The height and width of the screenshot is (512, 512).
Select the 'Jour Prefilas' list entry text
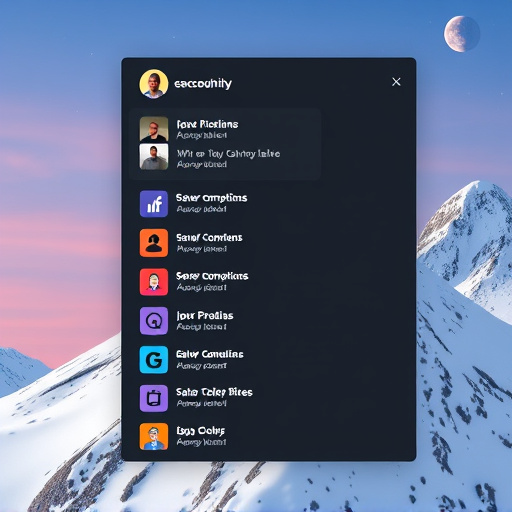click(x=205, y=315)
